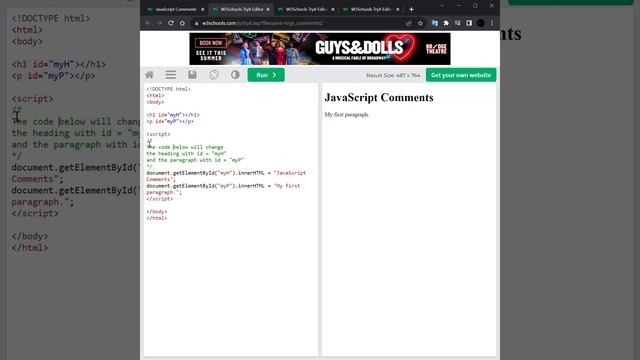The height and width of the screenshot is (360, 640).
Task: Click the <h1 id="myH"> line in Tryit editor
Action: pos(173,115)
